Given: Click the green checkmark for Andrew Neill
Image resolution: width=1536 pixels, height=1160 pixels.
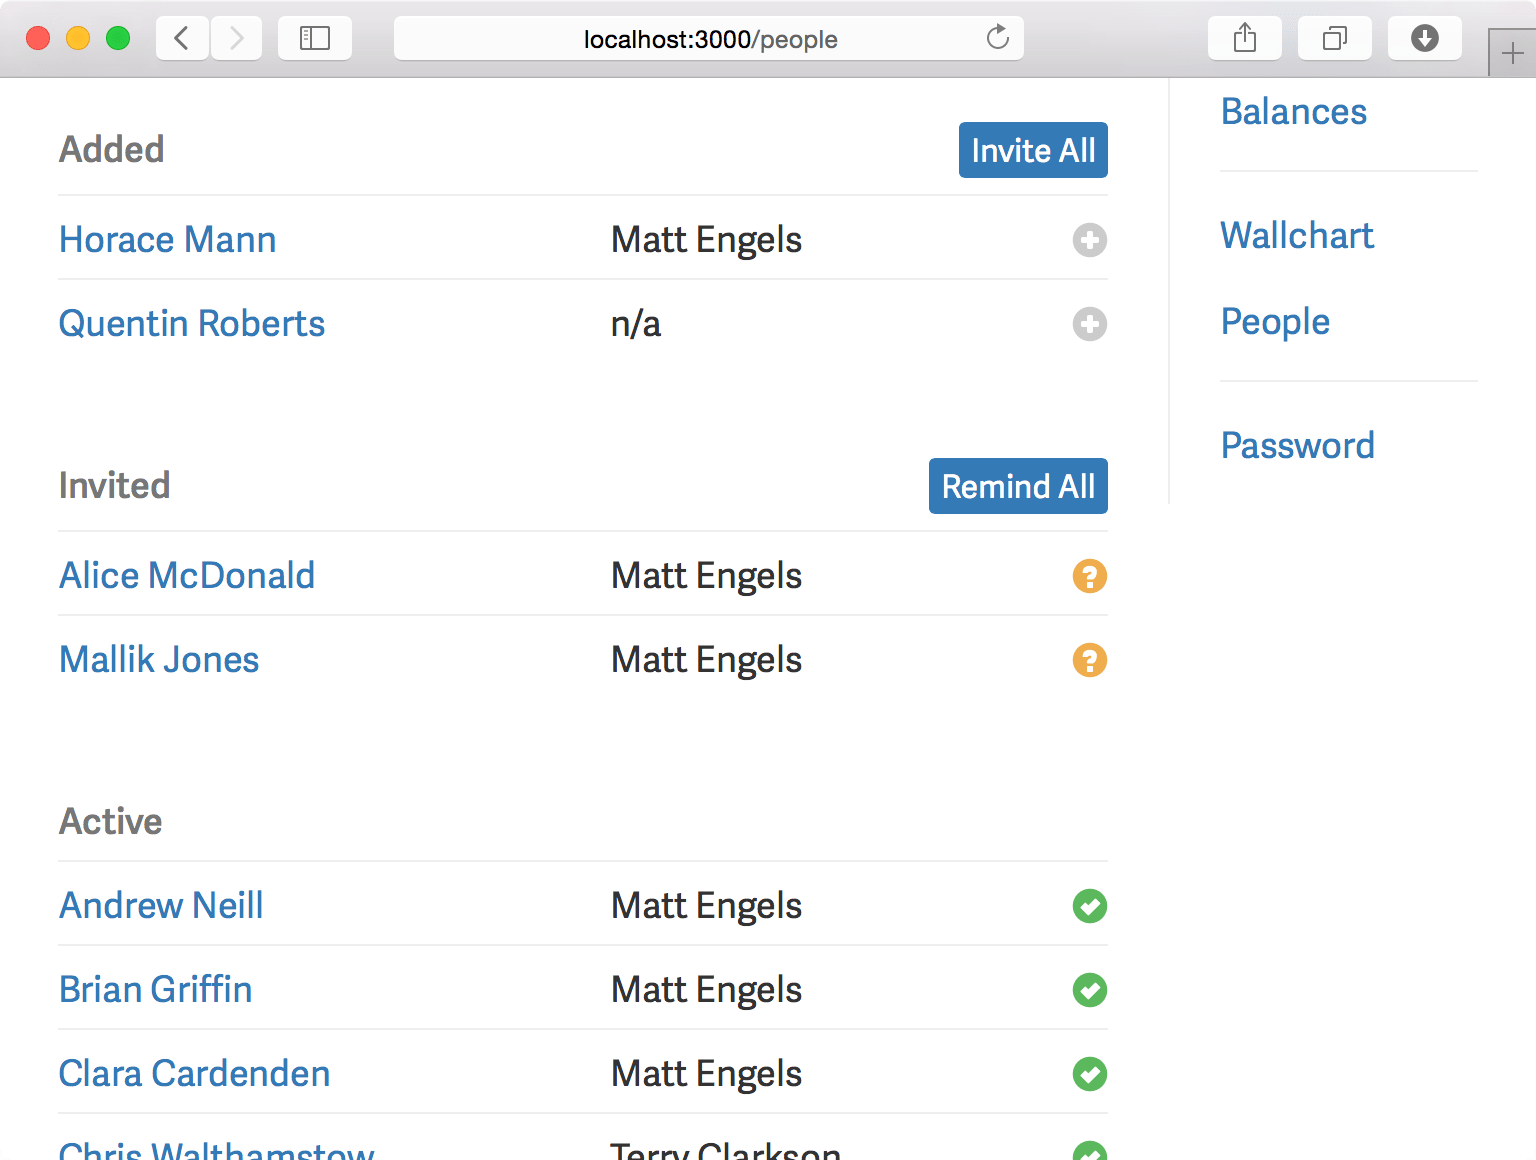Looking at the screenshot, I should coord(1090,906).
